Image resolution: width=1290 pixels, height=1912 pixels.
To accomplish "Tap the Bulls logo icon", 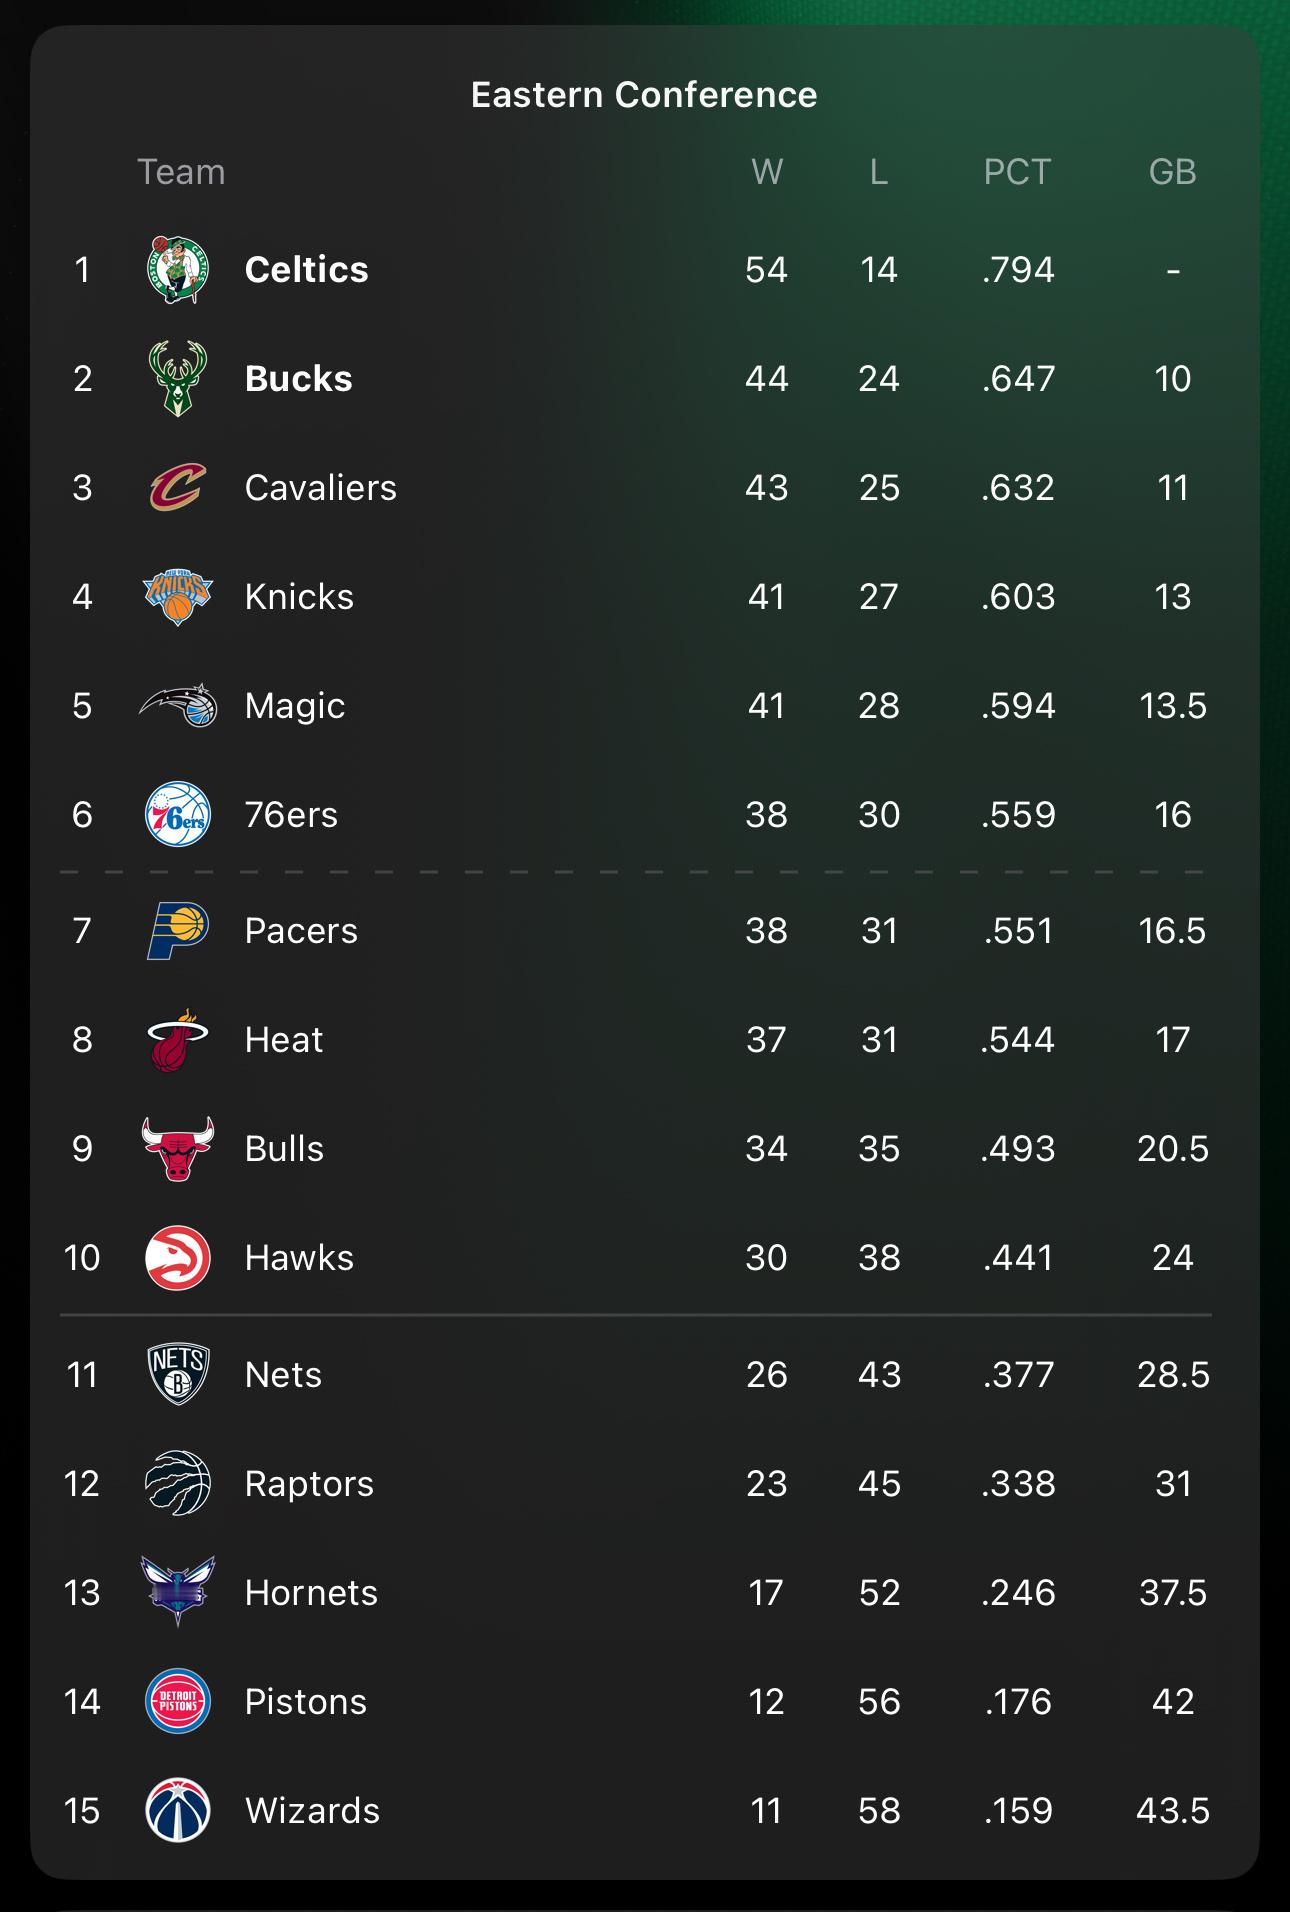I will click(x=178, y=1149).
